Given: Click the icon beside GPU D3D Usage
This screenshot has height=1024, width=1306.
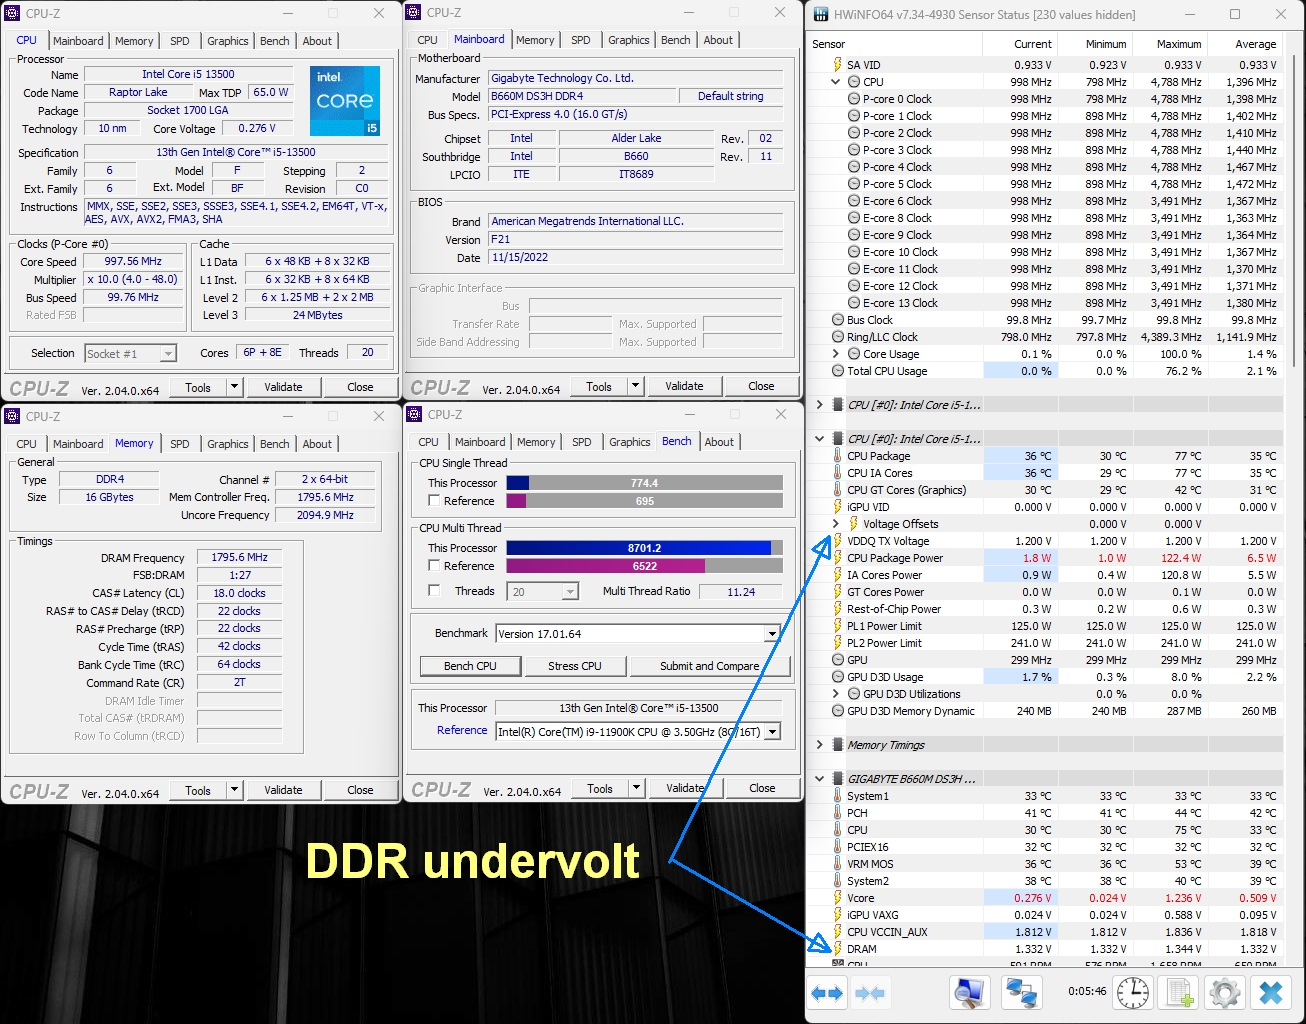Looking at the screenshot, I should [x=838, y=677].
